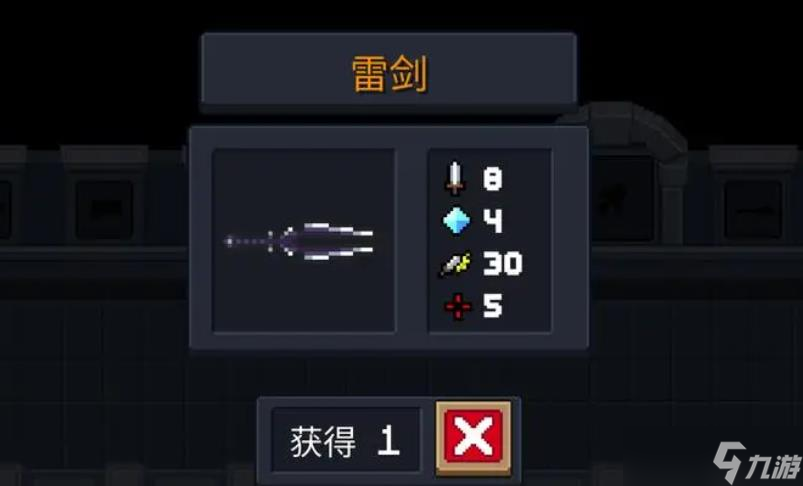The image size is (803, 486).
Task: Click the energy cost value 4
Action: click(x=493, y=221)
